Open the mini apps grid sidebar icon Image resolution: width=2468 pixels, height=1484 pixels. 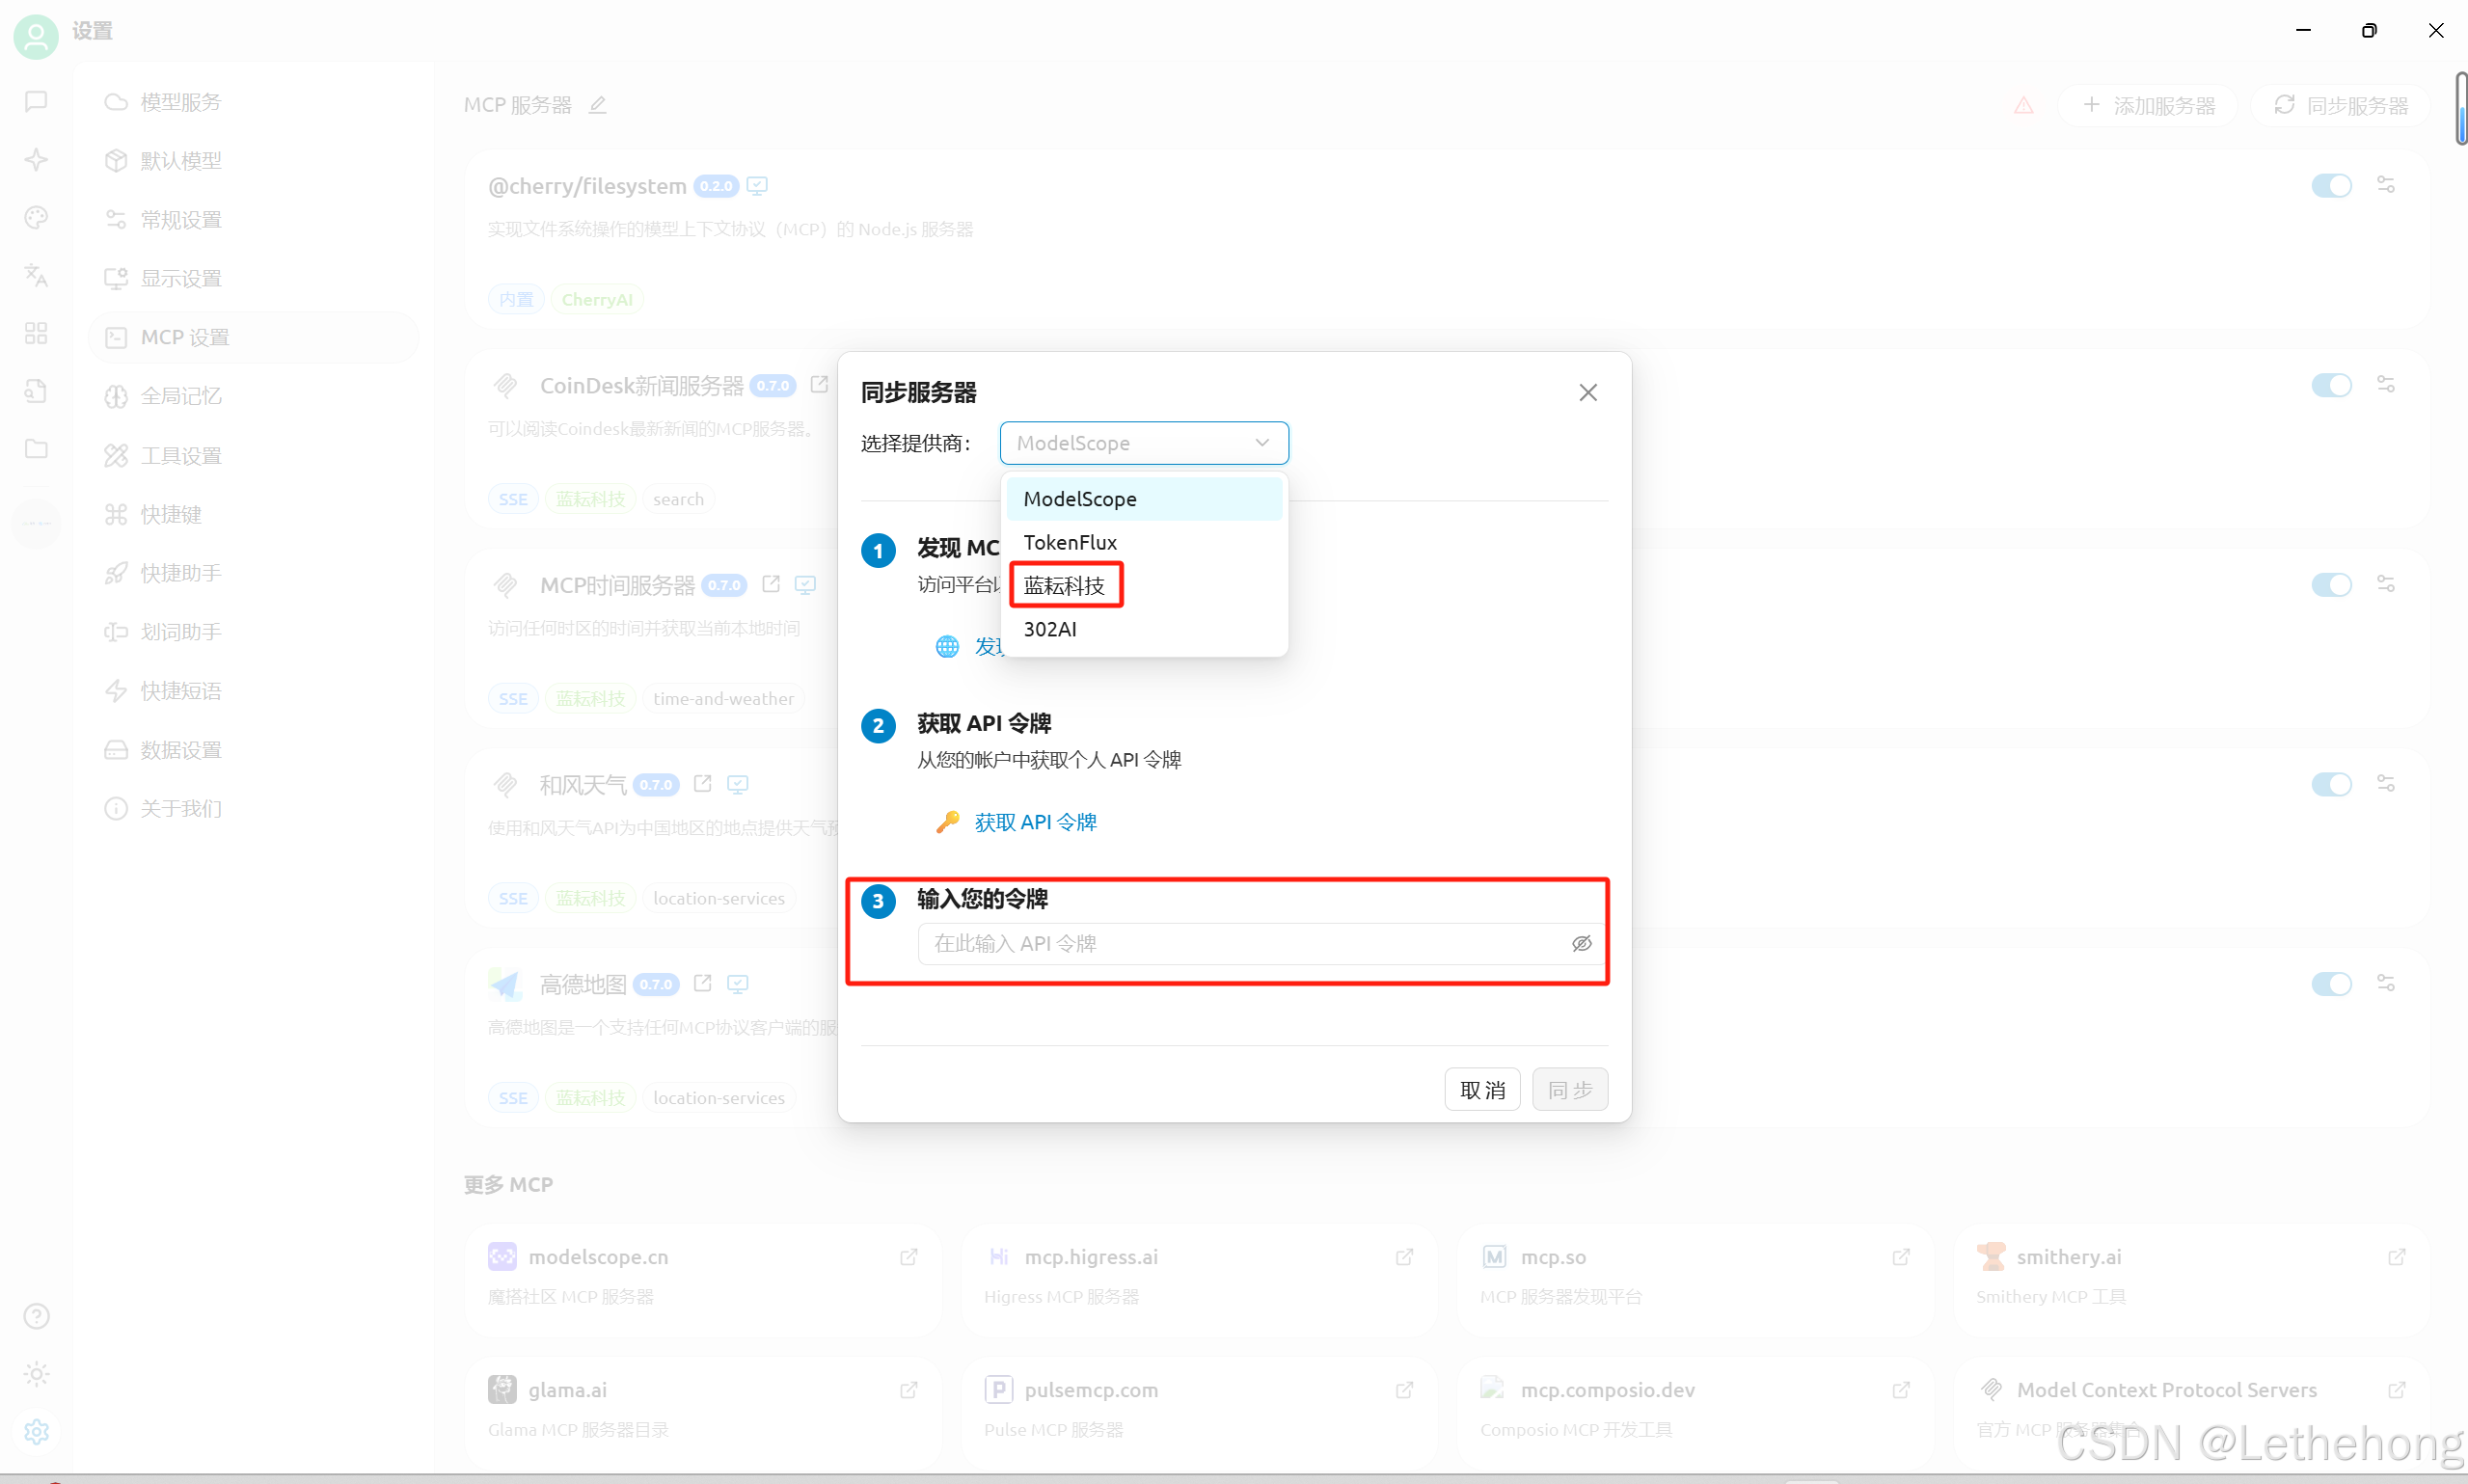click(36, 333)
